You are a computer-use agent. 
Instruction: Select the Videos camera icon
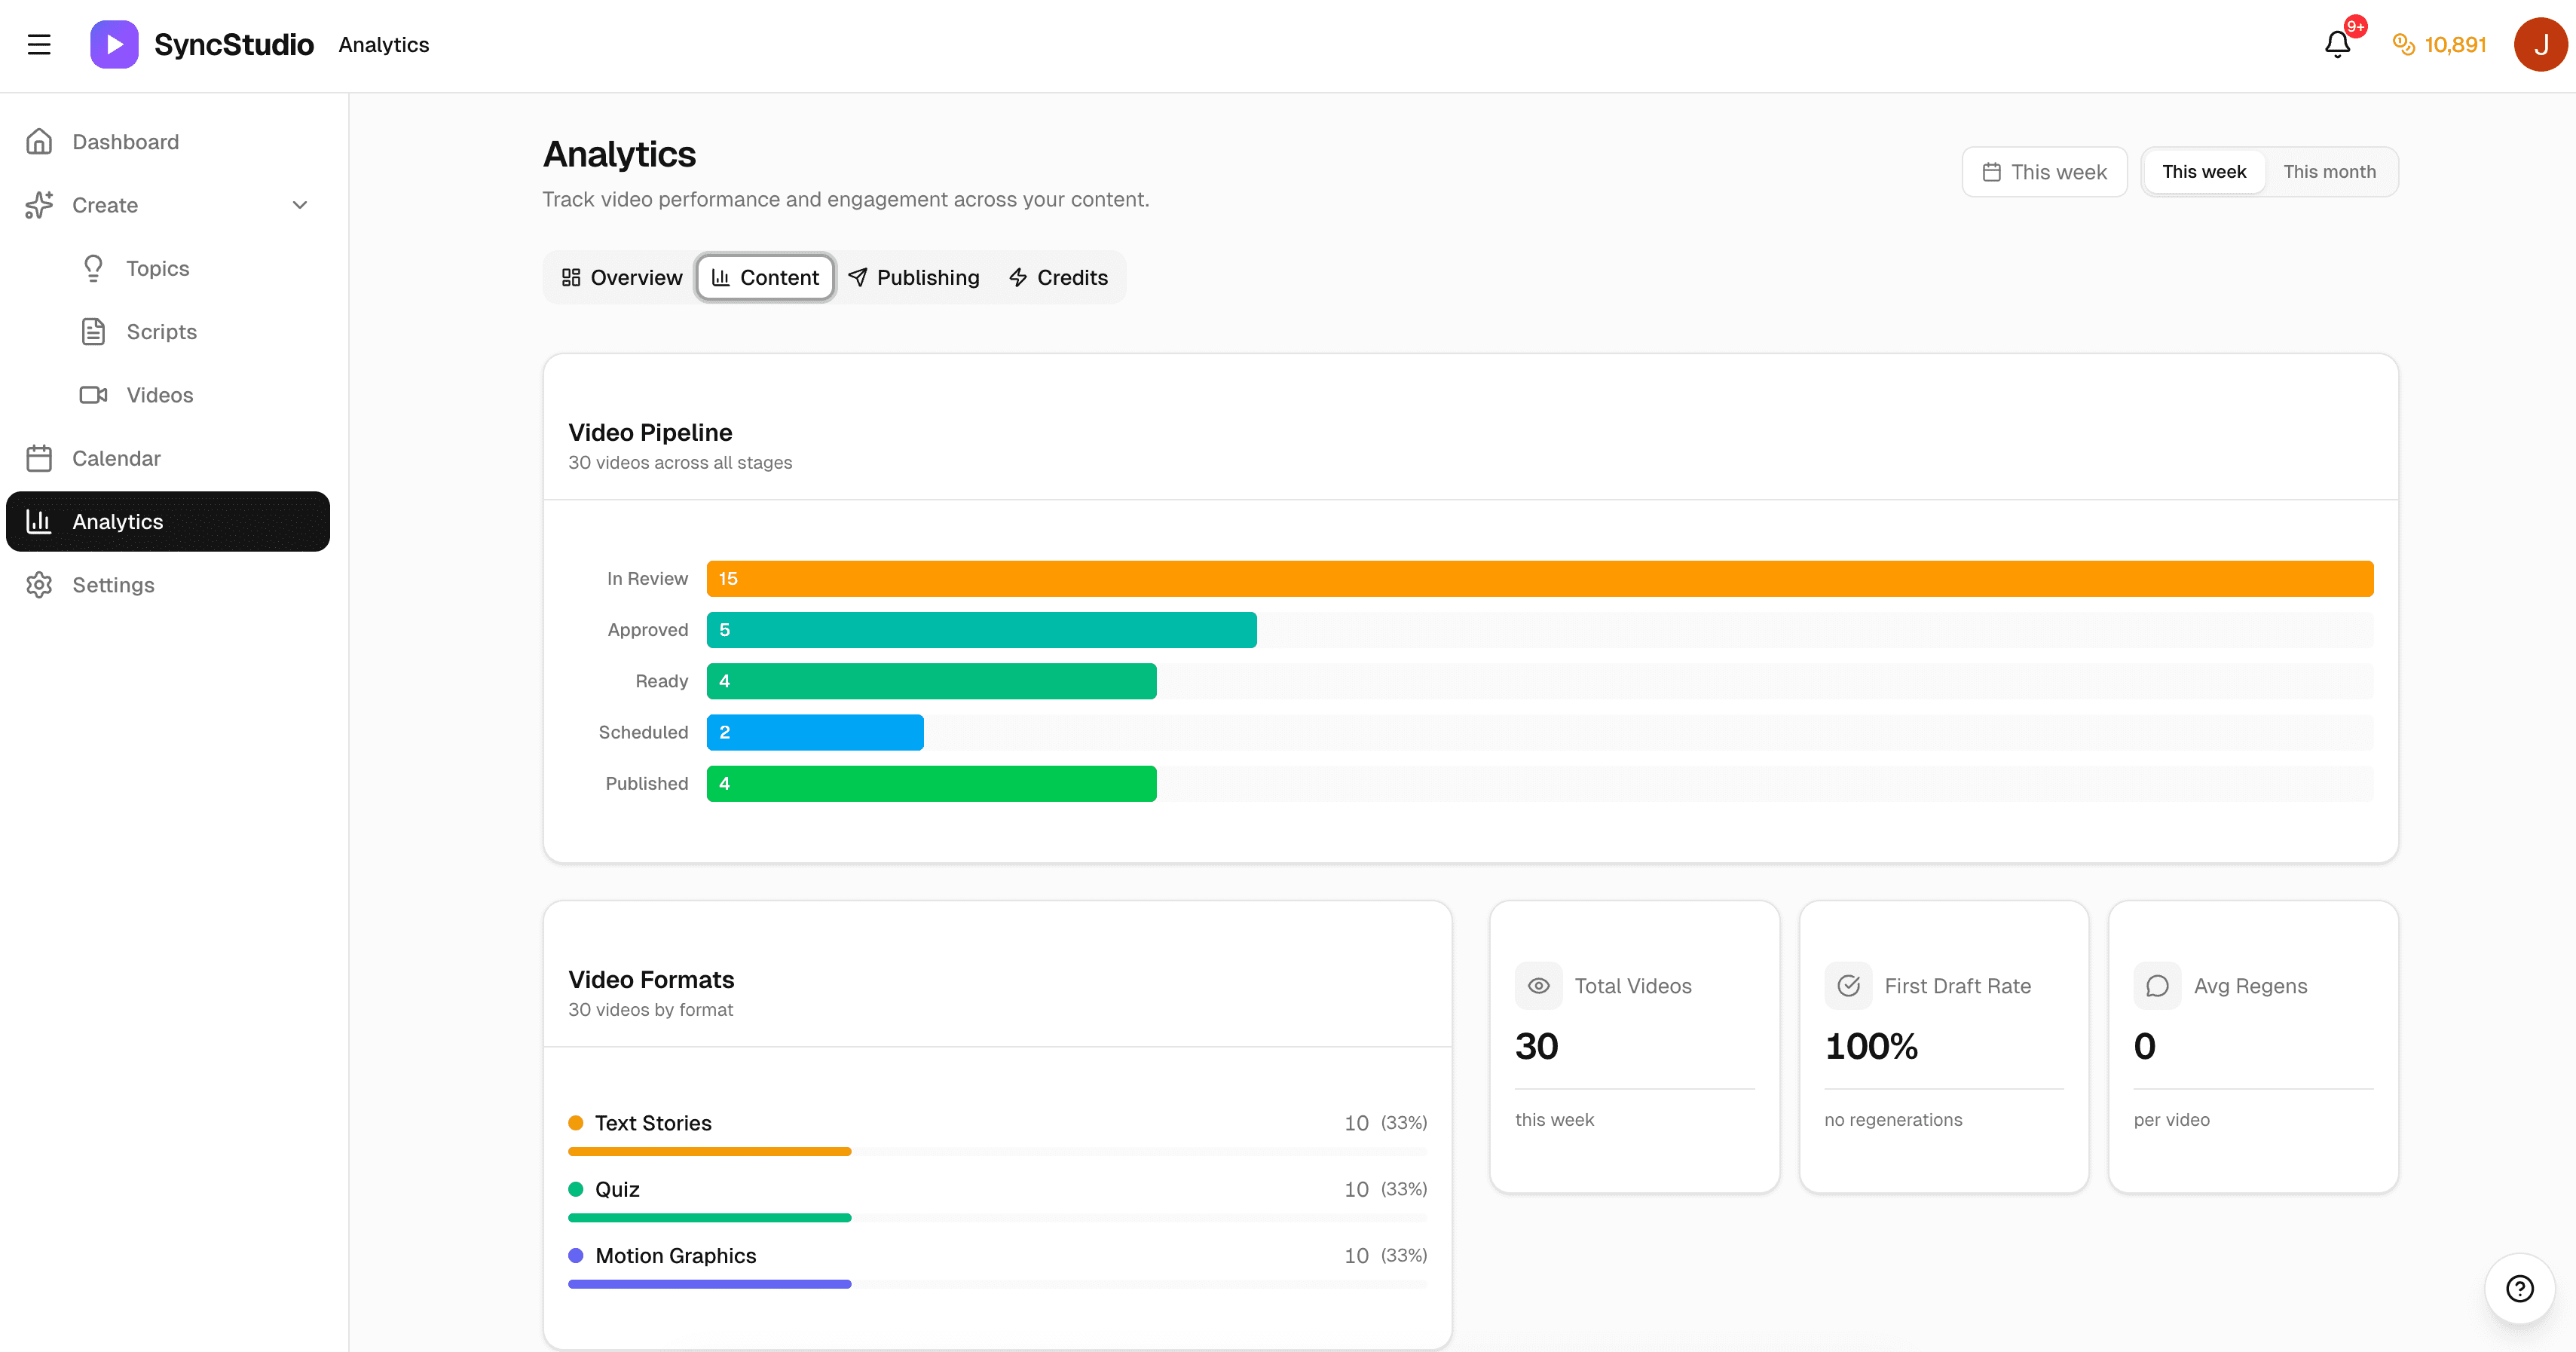pyautogui.click(x=93, y=394)
